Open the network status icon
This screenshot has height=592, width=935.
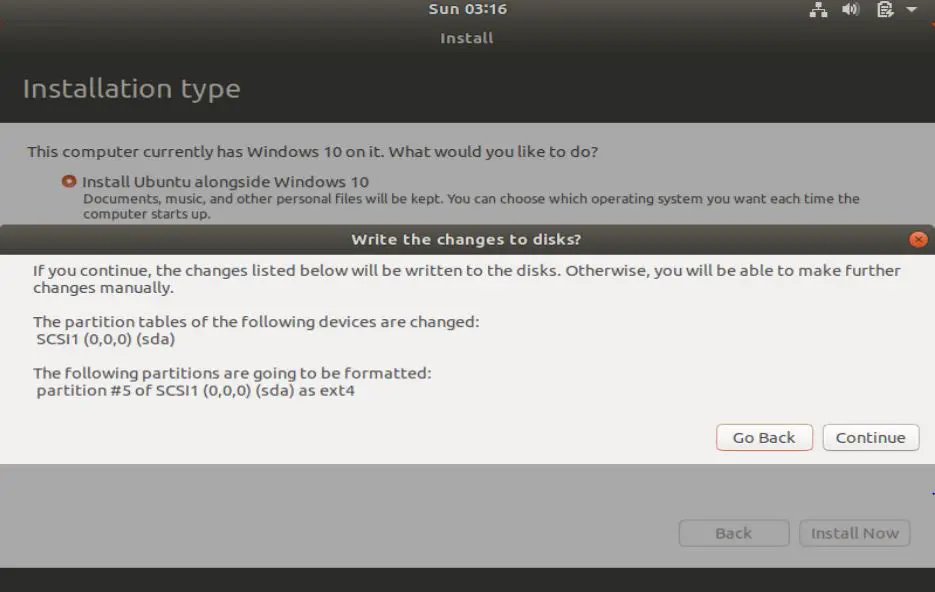coord(818,10)
